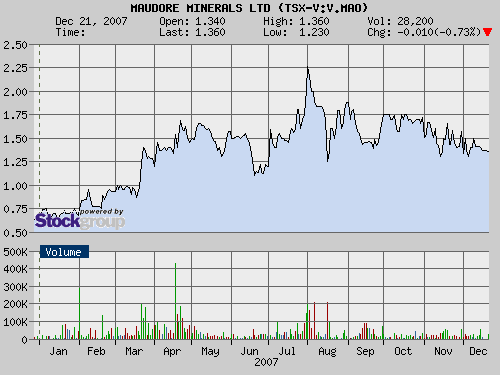The image size is (500, 375).
Task: Click the Feb month label
Action: click(x=96, y=351)
